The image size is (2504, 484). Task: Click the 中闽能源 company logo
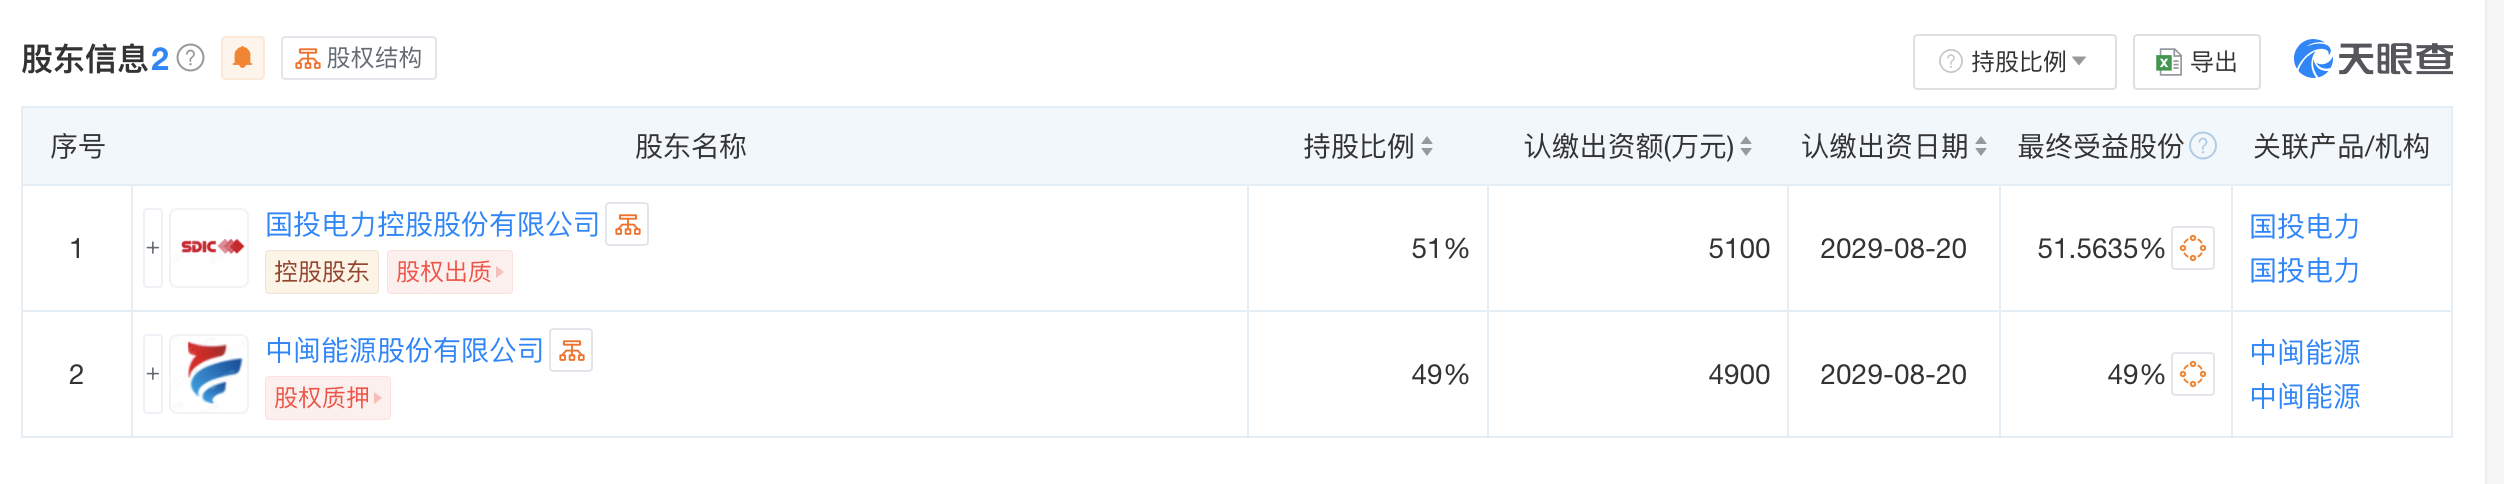(209, 374)
